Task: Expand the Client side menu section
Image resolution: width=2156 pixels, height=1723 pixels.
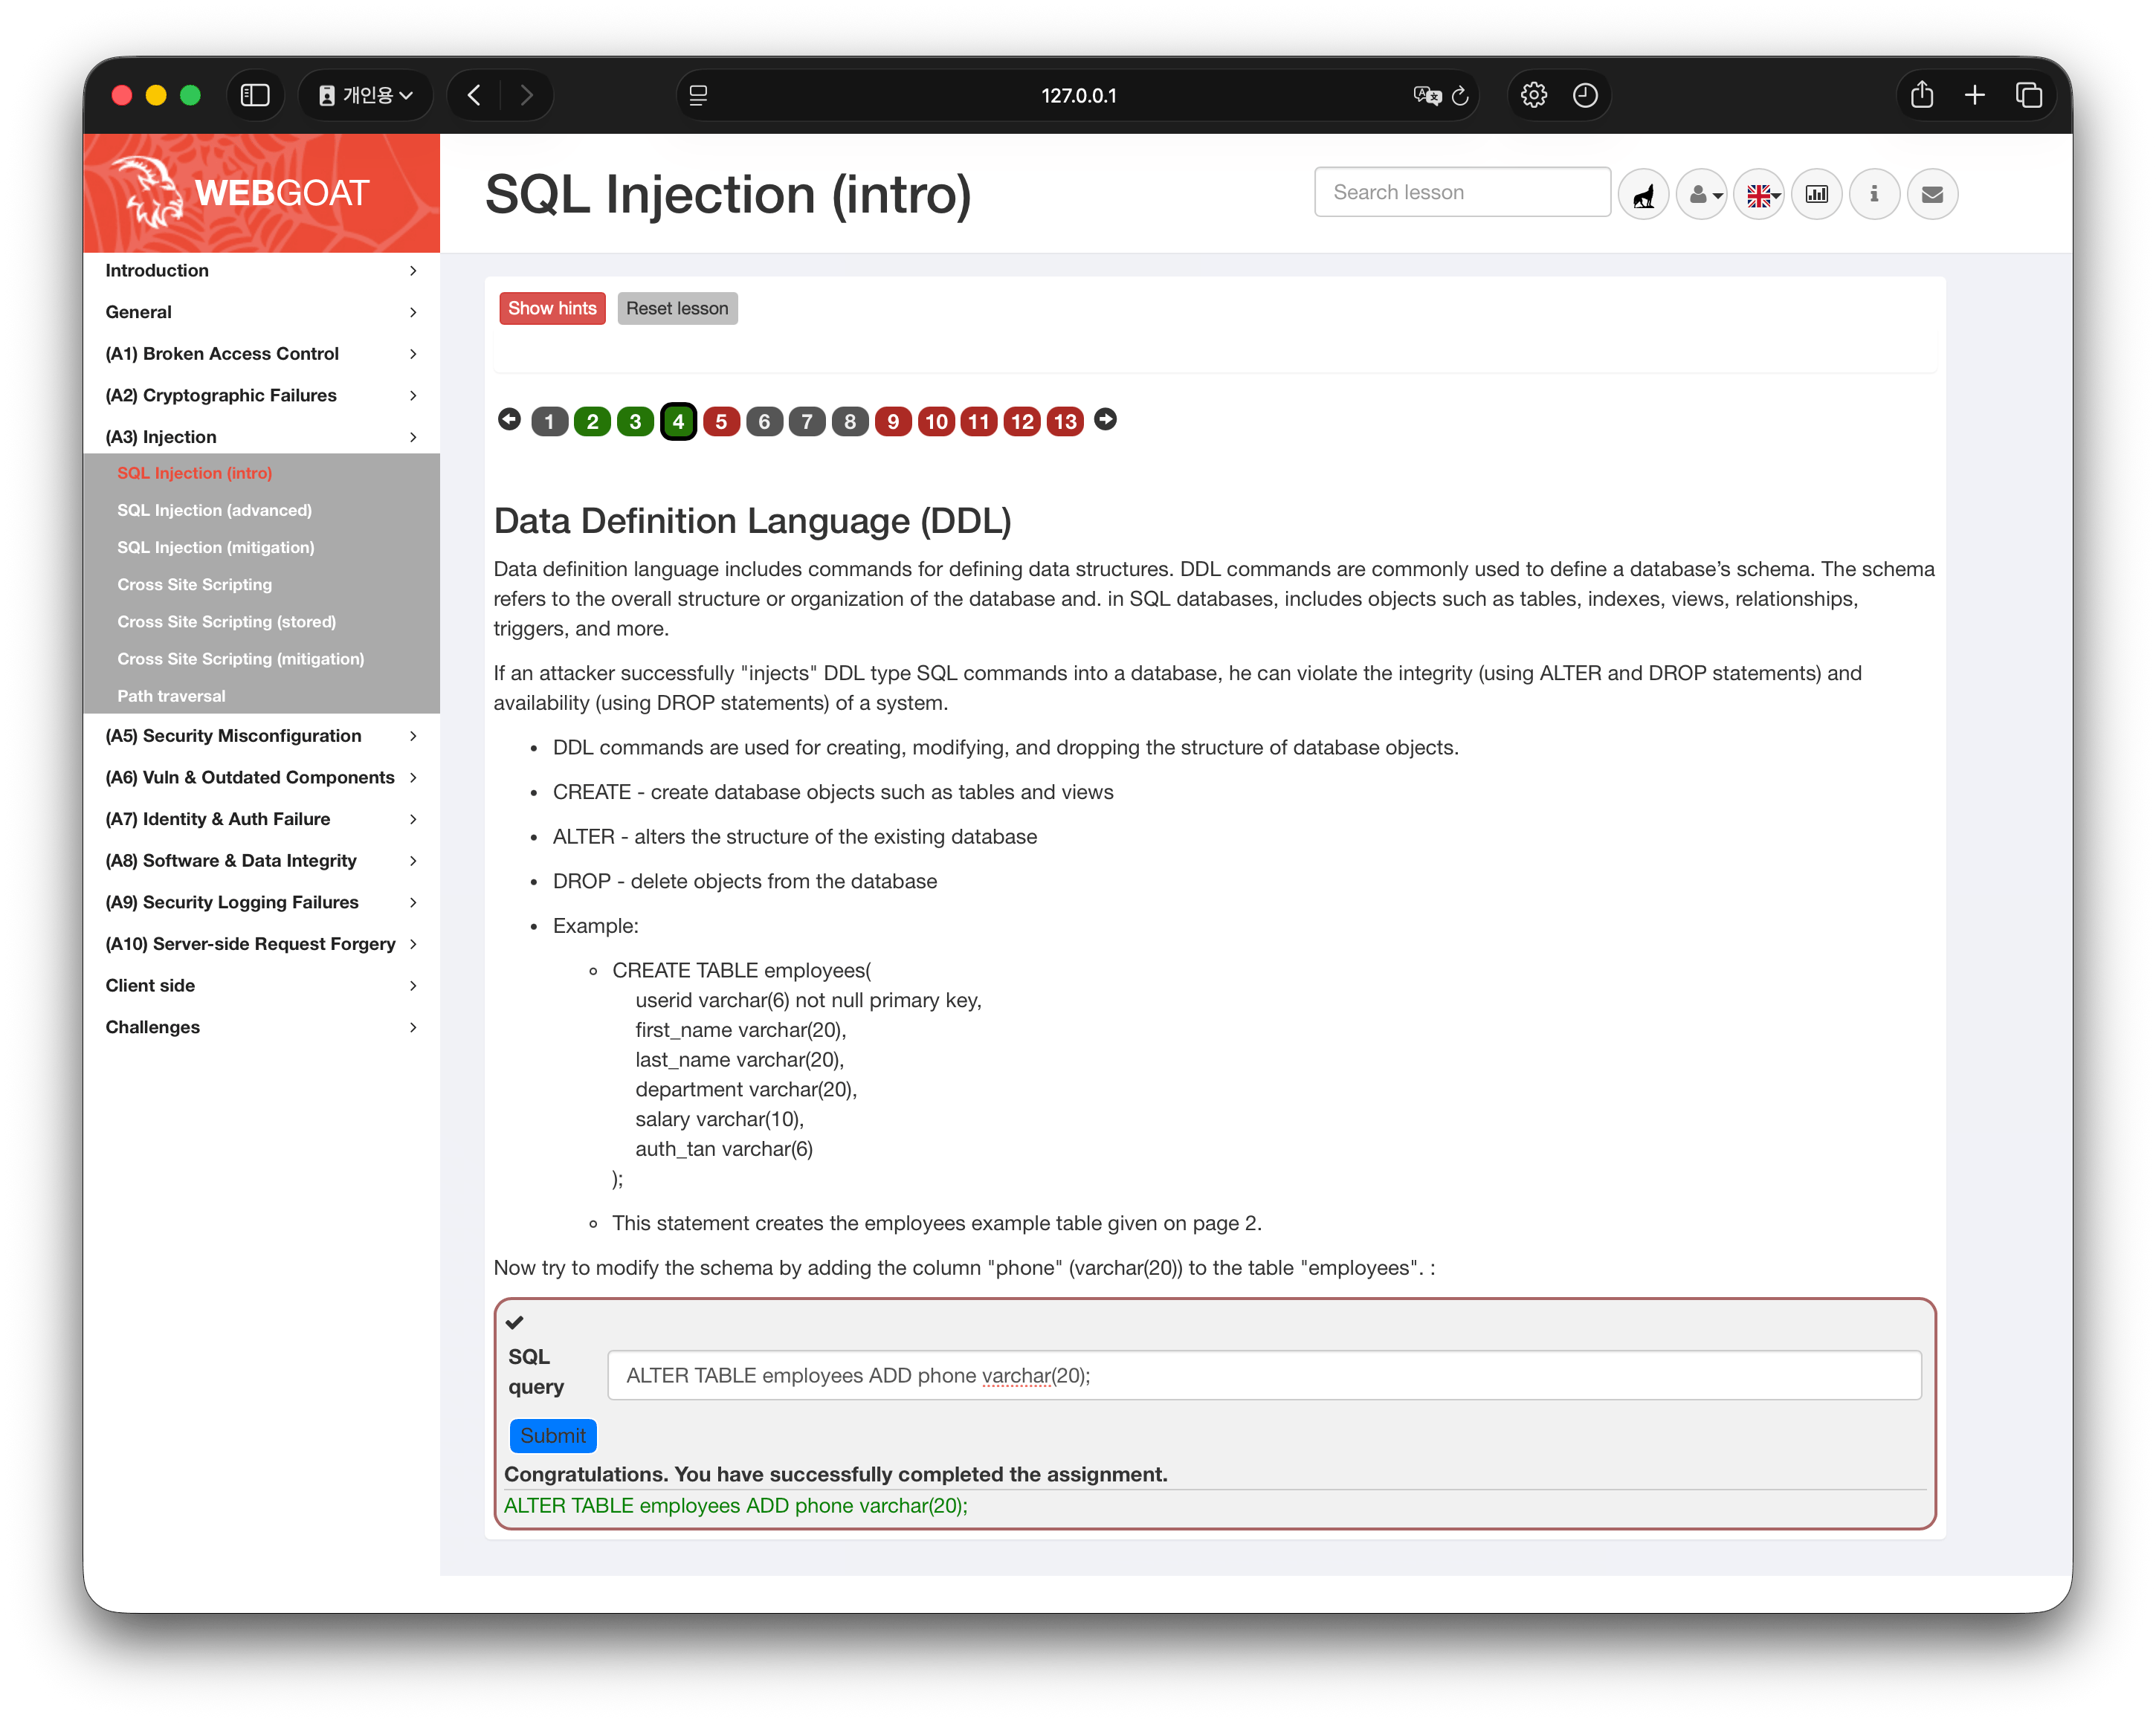Action: click(x=261, y=985)
